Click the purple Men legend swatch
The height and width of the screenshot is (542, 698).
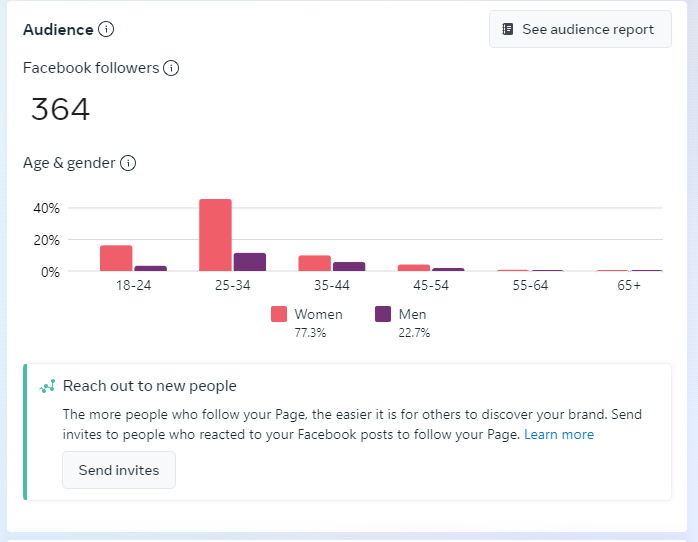coord(383,314)
